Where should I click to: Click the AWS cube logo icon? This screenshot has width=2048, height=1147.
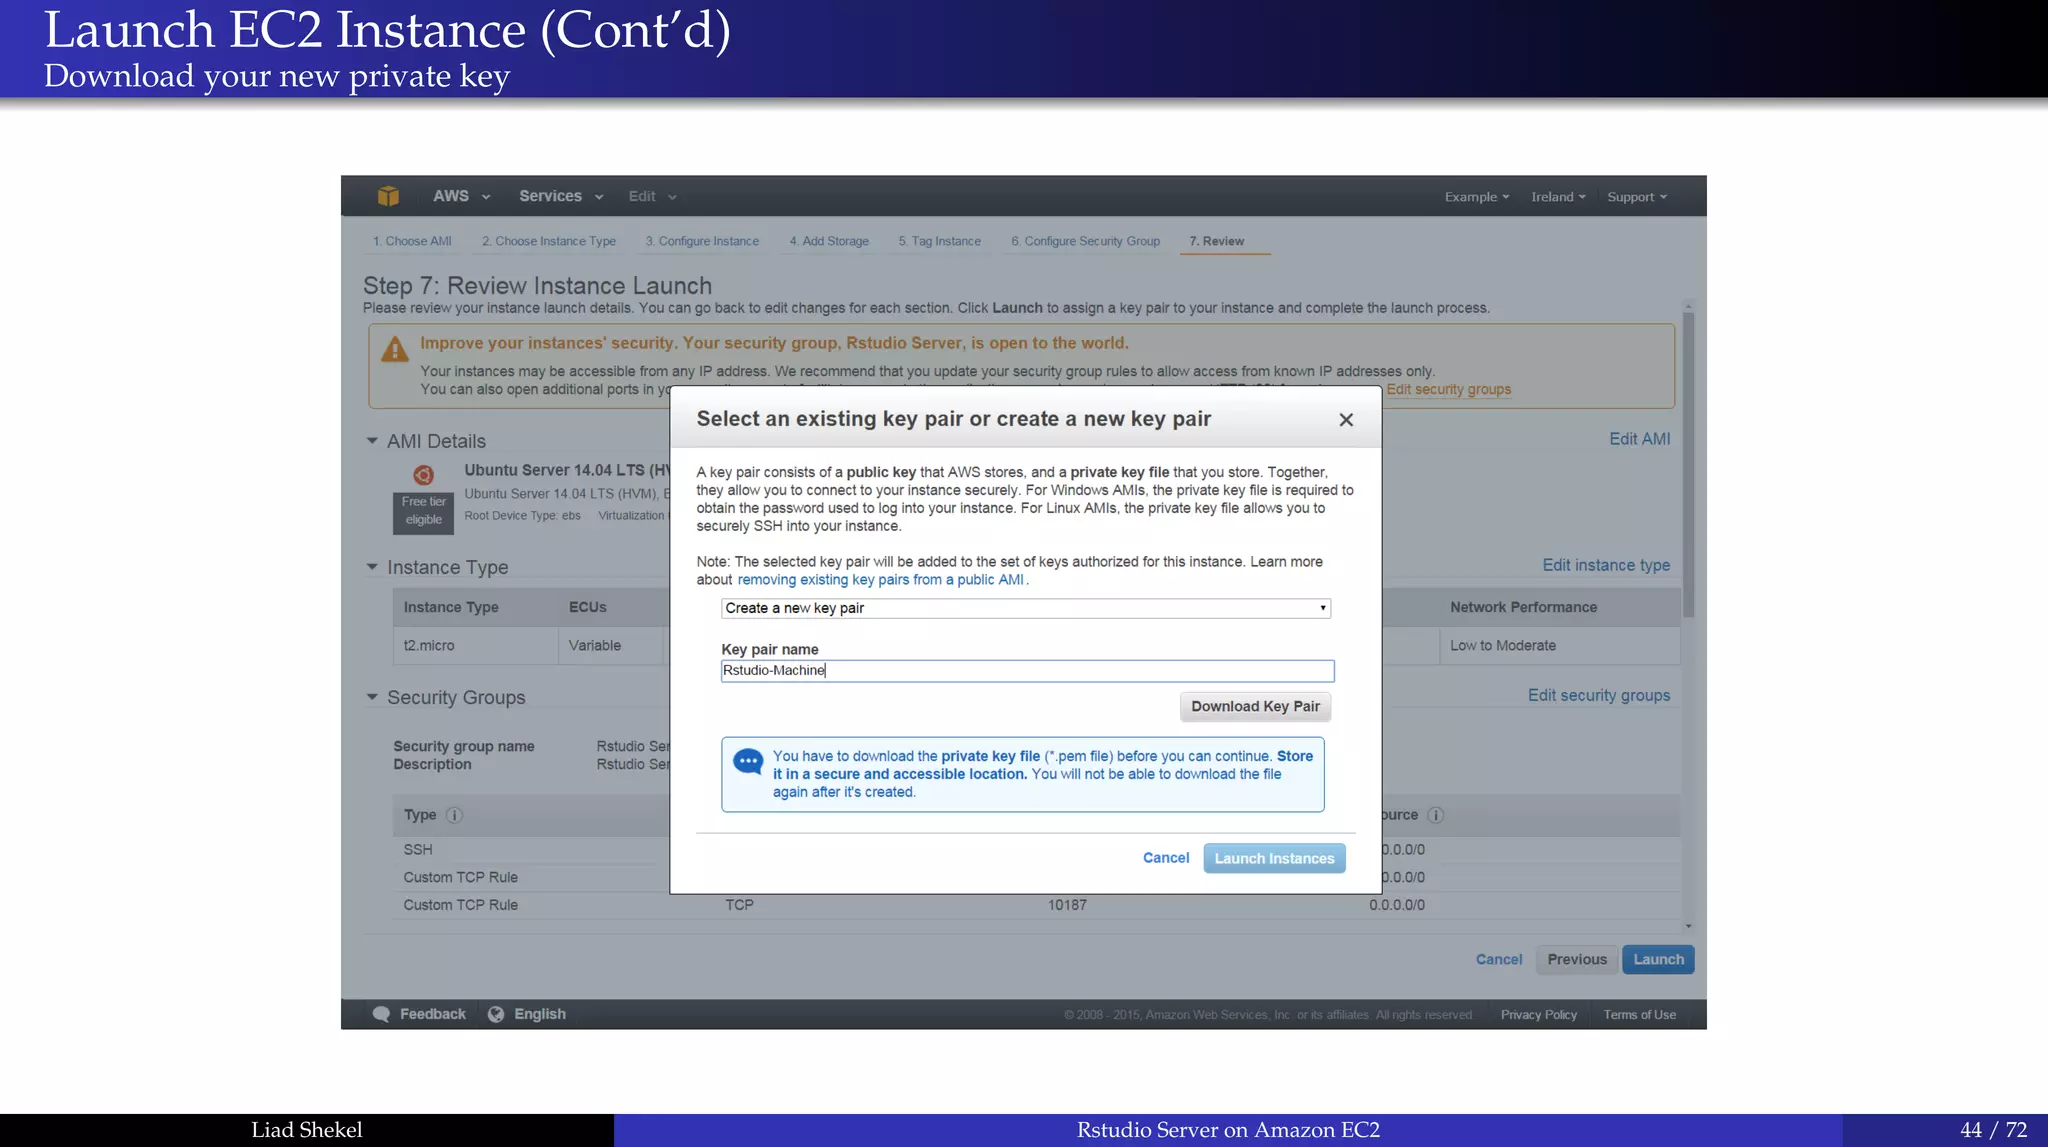[388, 196]
